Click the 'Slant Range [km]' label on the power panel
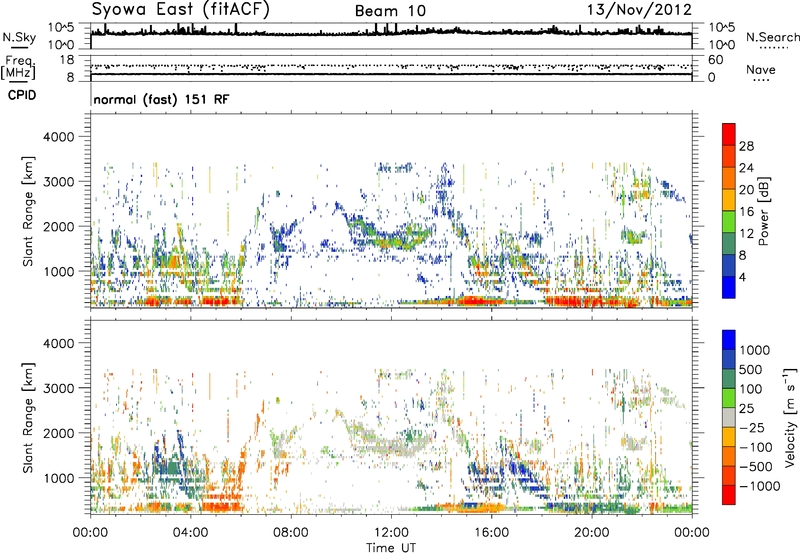This screenshot has height=554, width=800. 28,211
